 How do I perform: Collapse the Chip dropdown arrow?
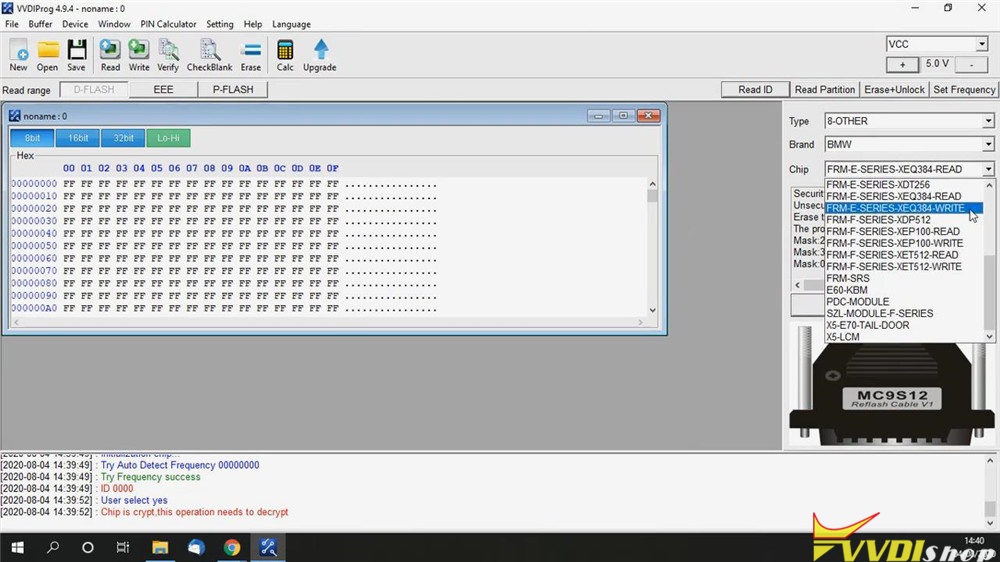[988, 169]
